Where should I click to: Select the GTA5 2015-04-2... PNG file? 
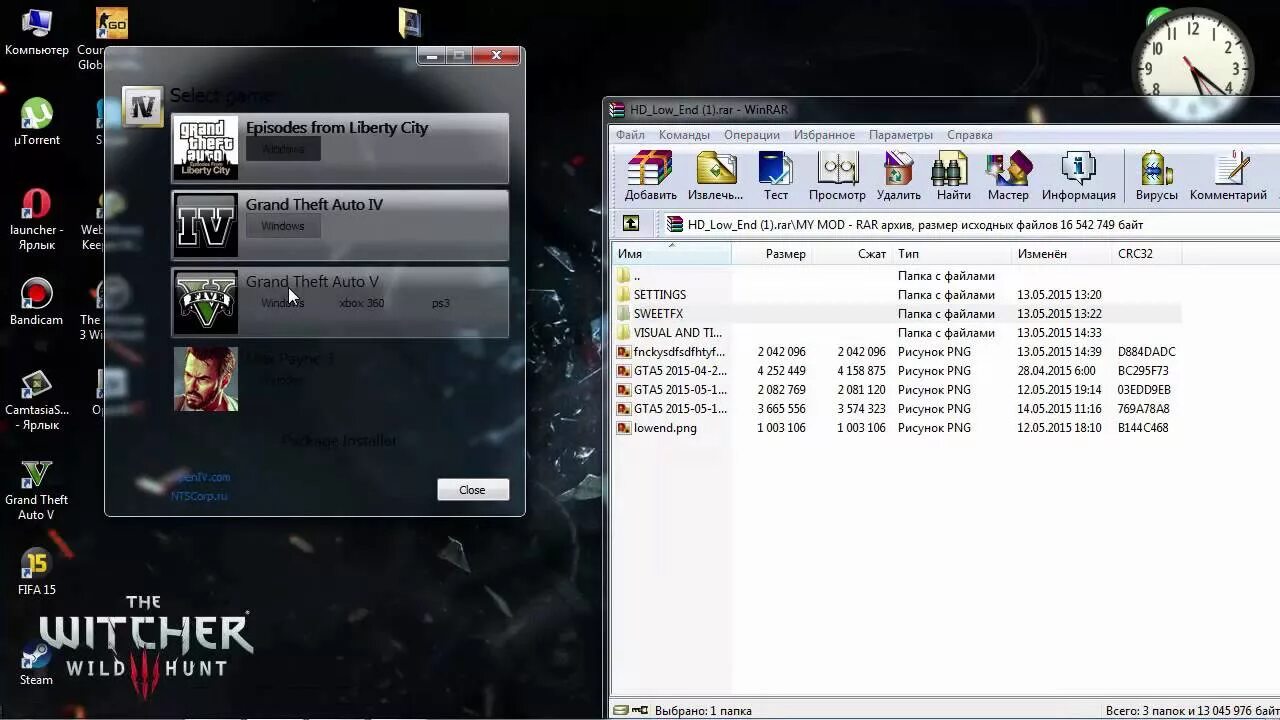pyautogui.click(x=897, y=371)
